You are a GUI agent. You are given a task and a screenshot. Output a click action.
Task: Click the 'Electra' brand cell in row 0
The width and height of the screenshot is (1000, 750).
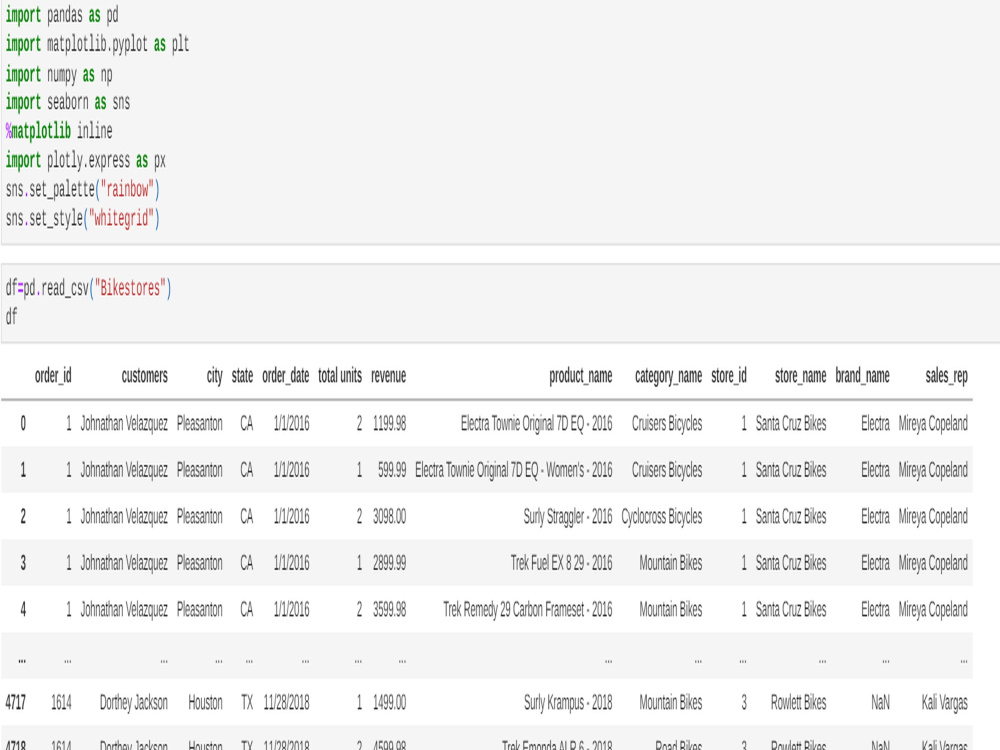[875, 423]
